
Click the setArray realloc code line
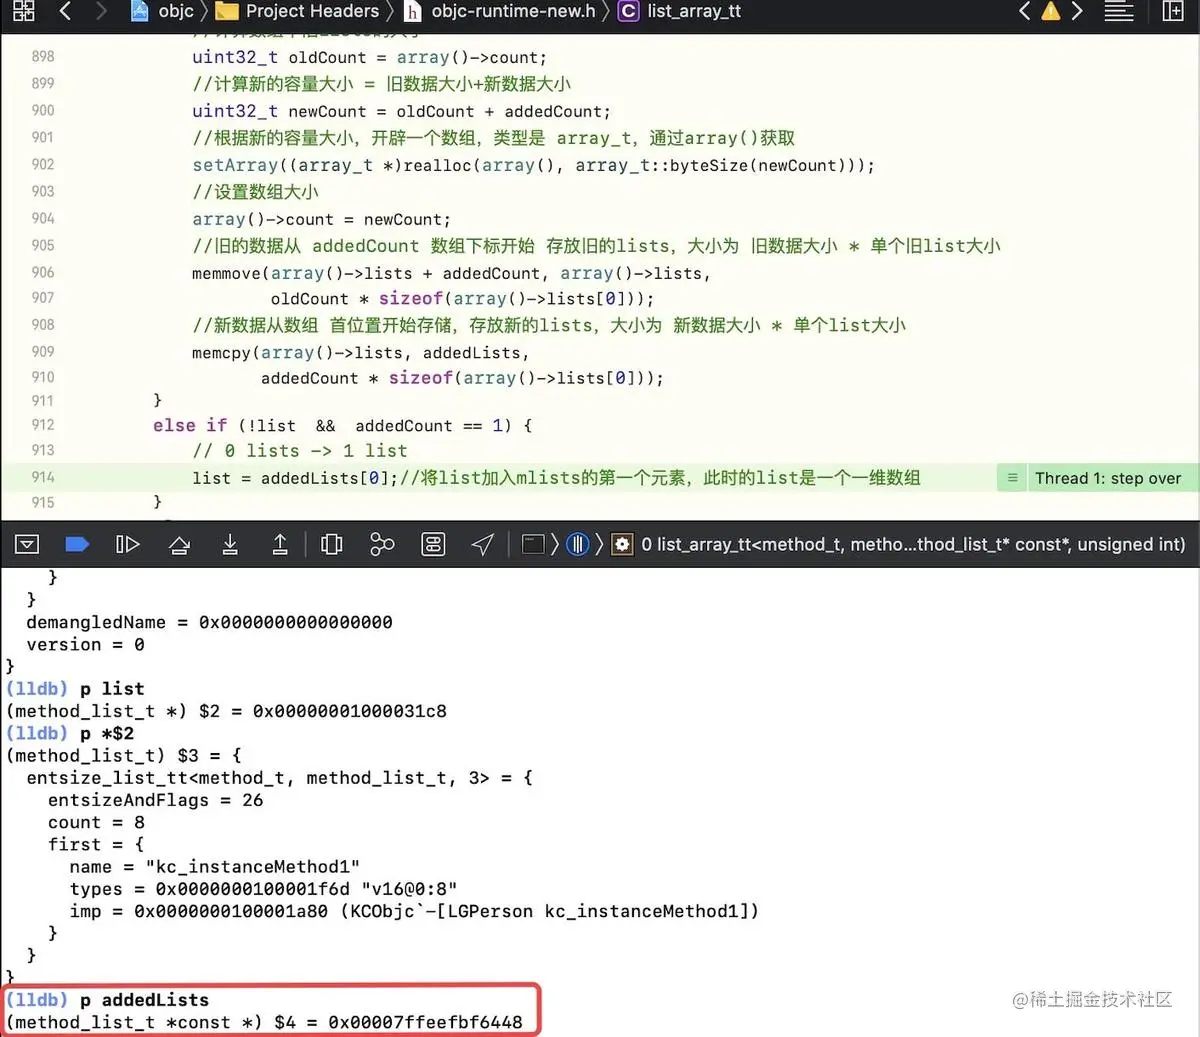(533, 165)
